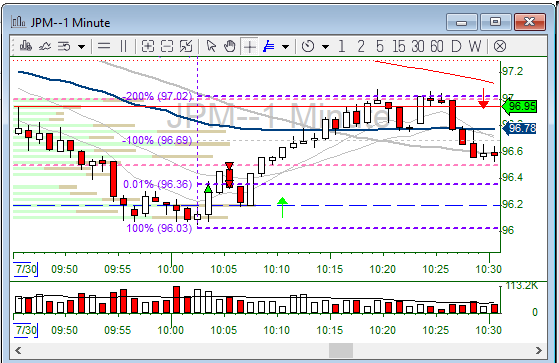Select the hand pan tool
The width and height of the screenshot is (559, 363).
pyautogui.click(x=230, y=46)
